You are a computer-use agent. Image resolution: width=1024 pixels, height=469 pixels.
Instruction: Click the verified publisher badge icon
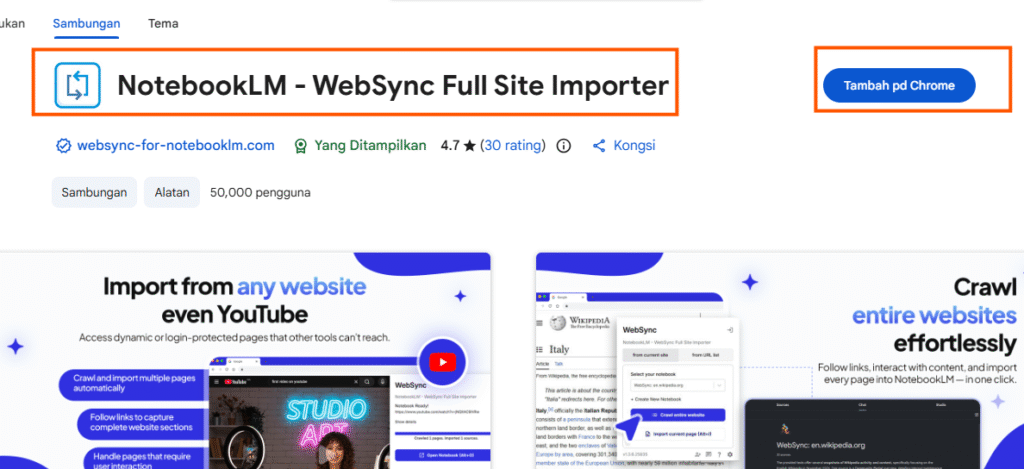click(x=63, y=146)
